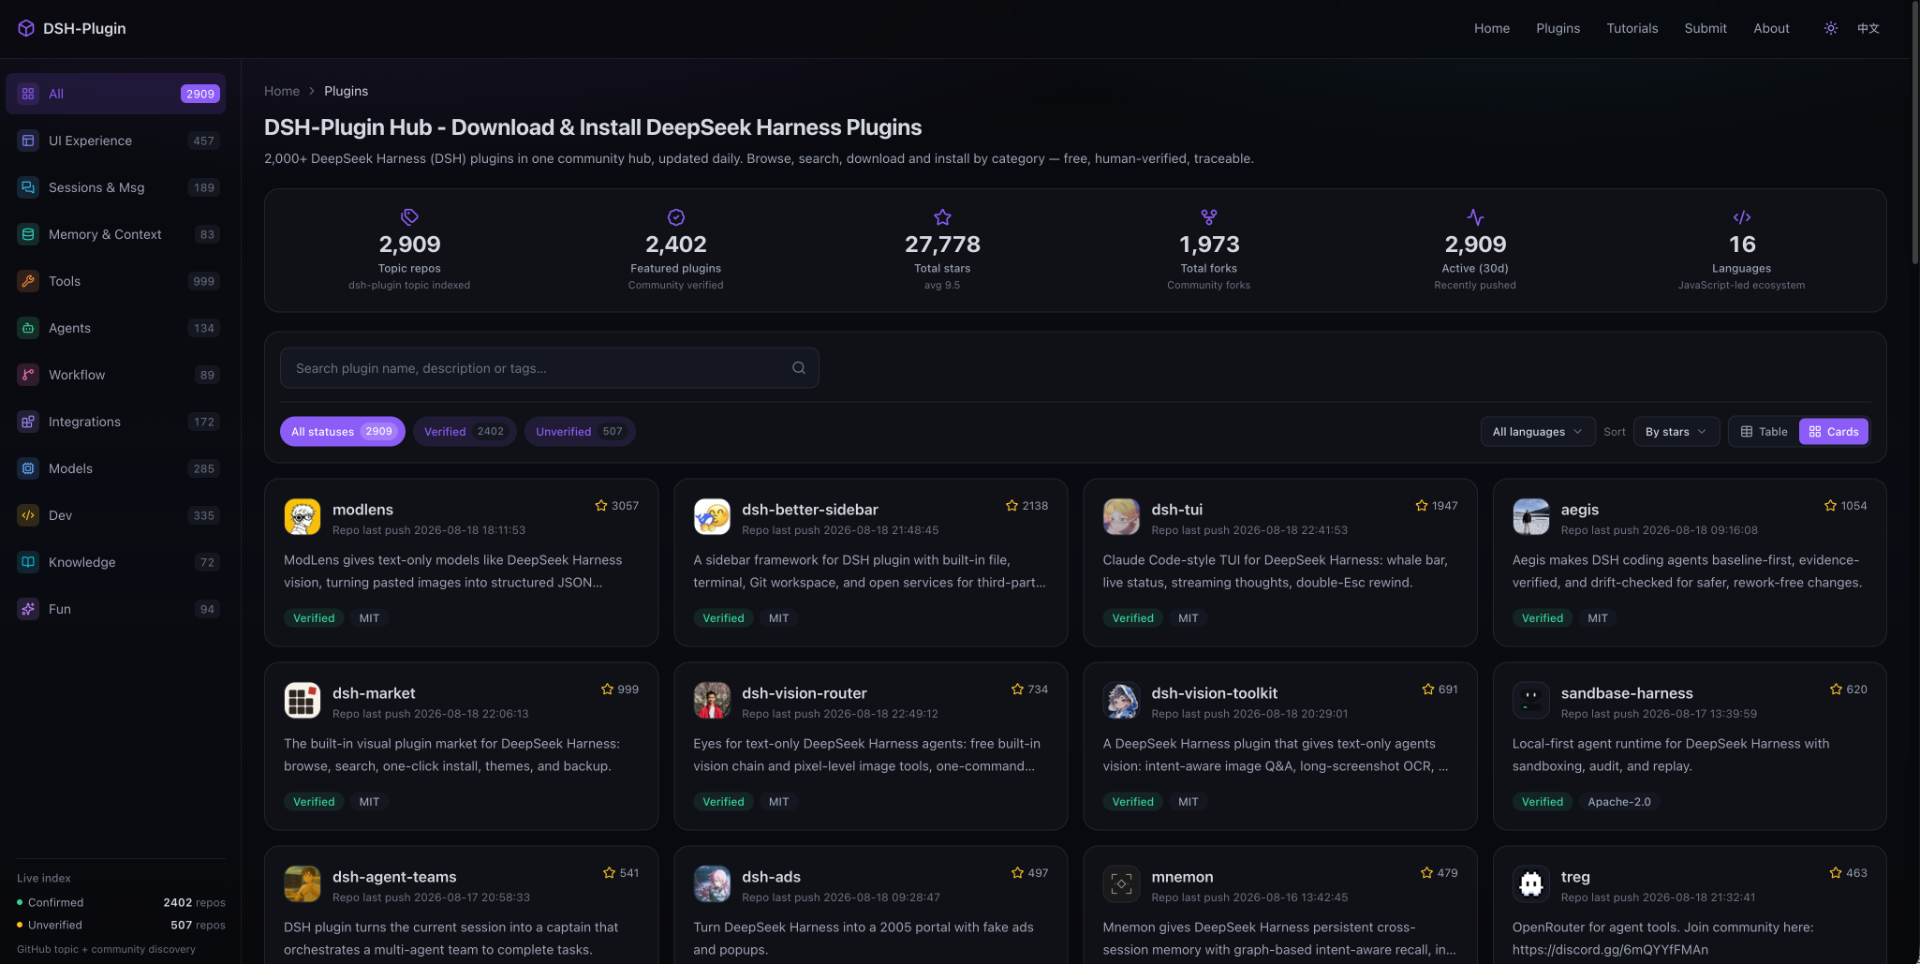Toggle the light/dark theme sun icon
The height and width of the screenshot is (964, 1920).
click(x=1830, y=28)
